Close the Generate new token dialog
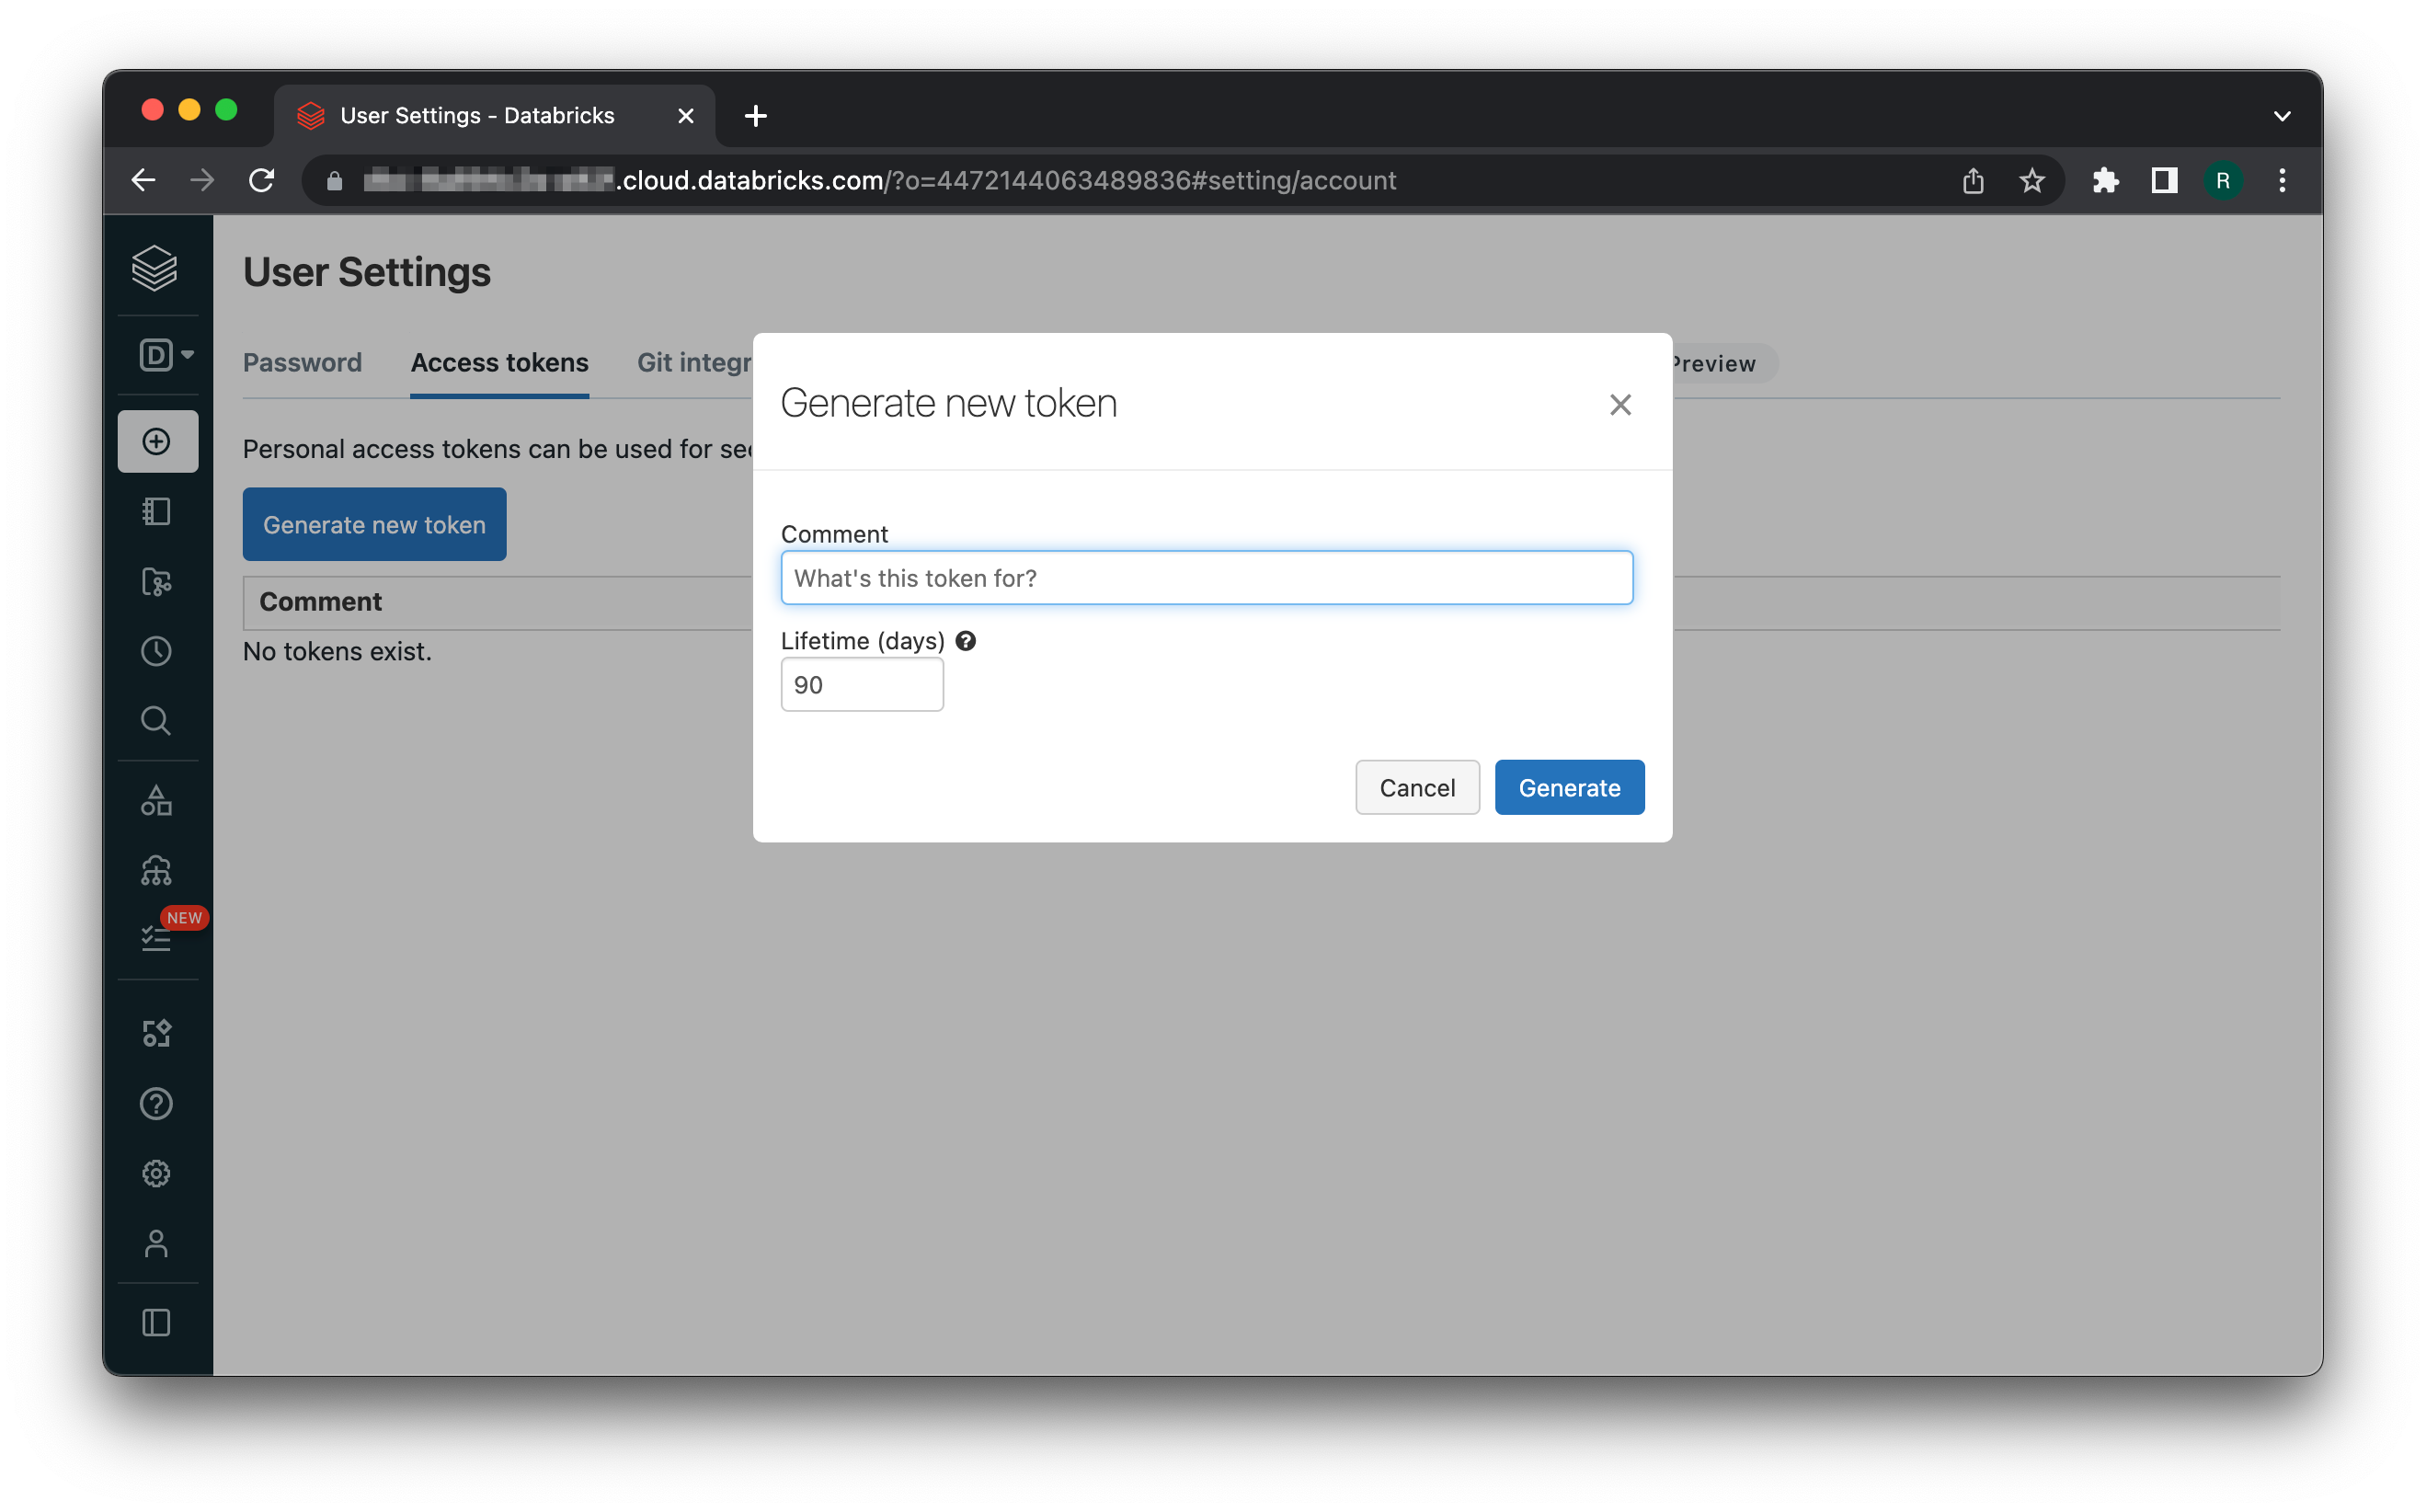Screen dimensions: 2426x1512 pos(1620,404)
